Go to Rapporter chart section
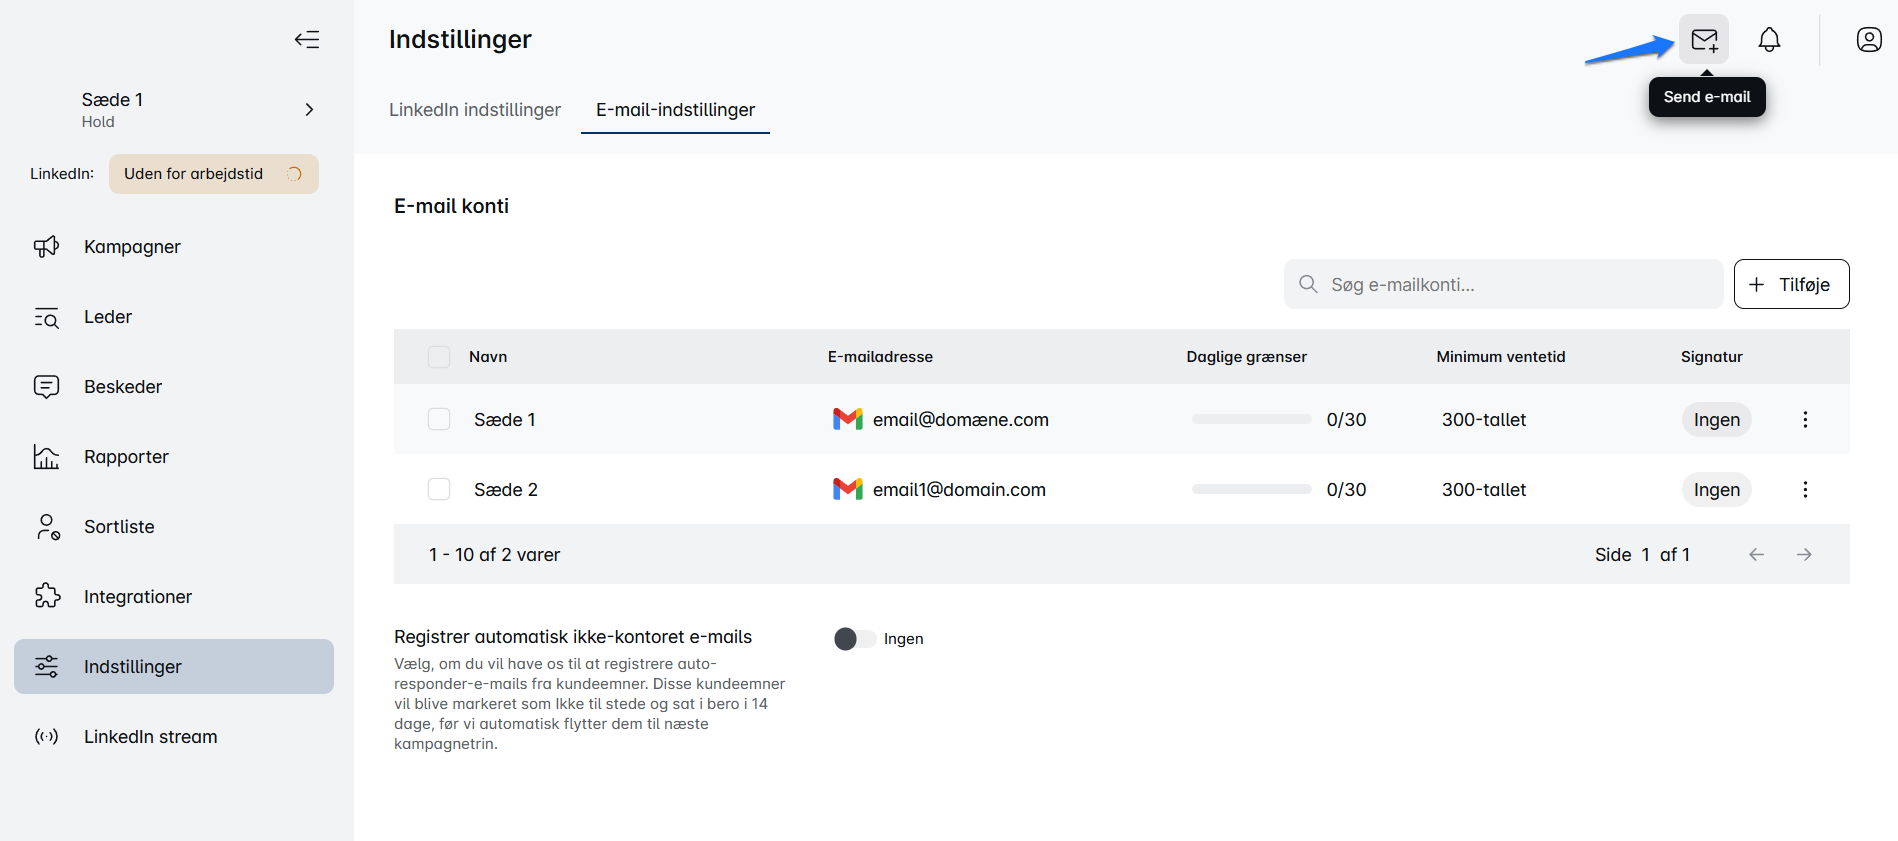 pos(126,457)
